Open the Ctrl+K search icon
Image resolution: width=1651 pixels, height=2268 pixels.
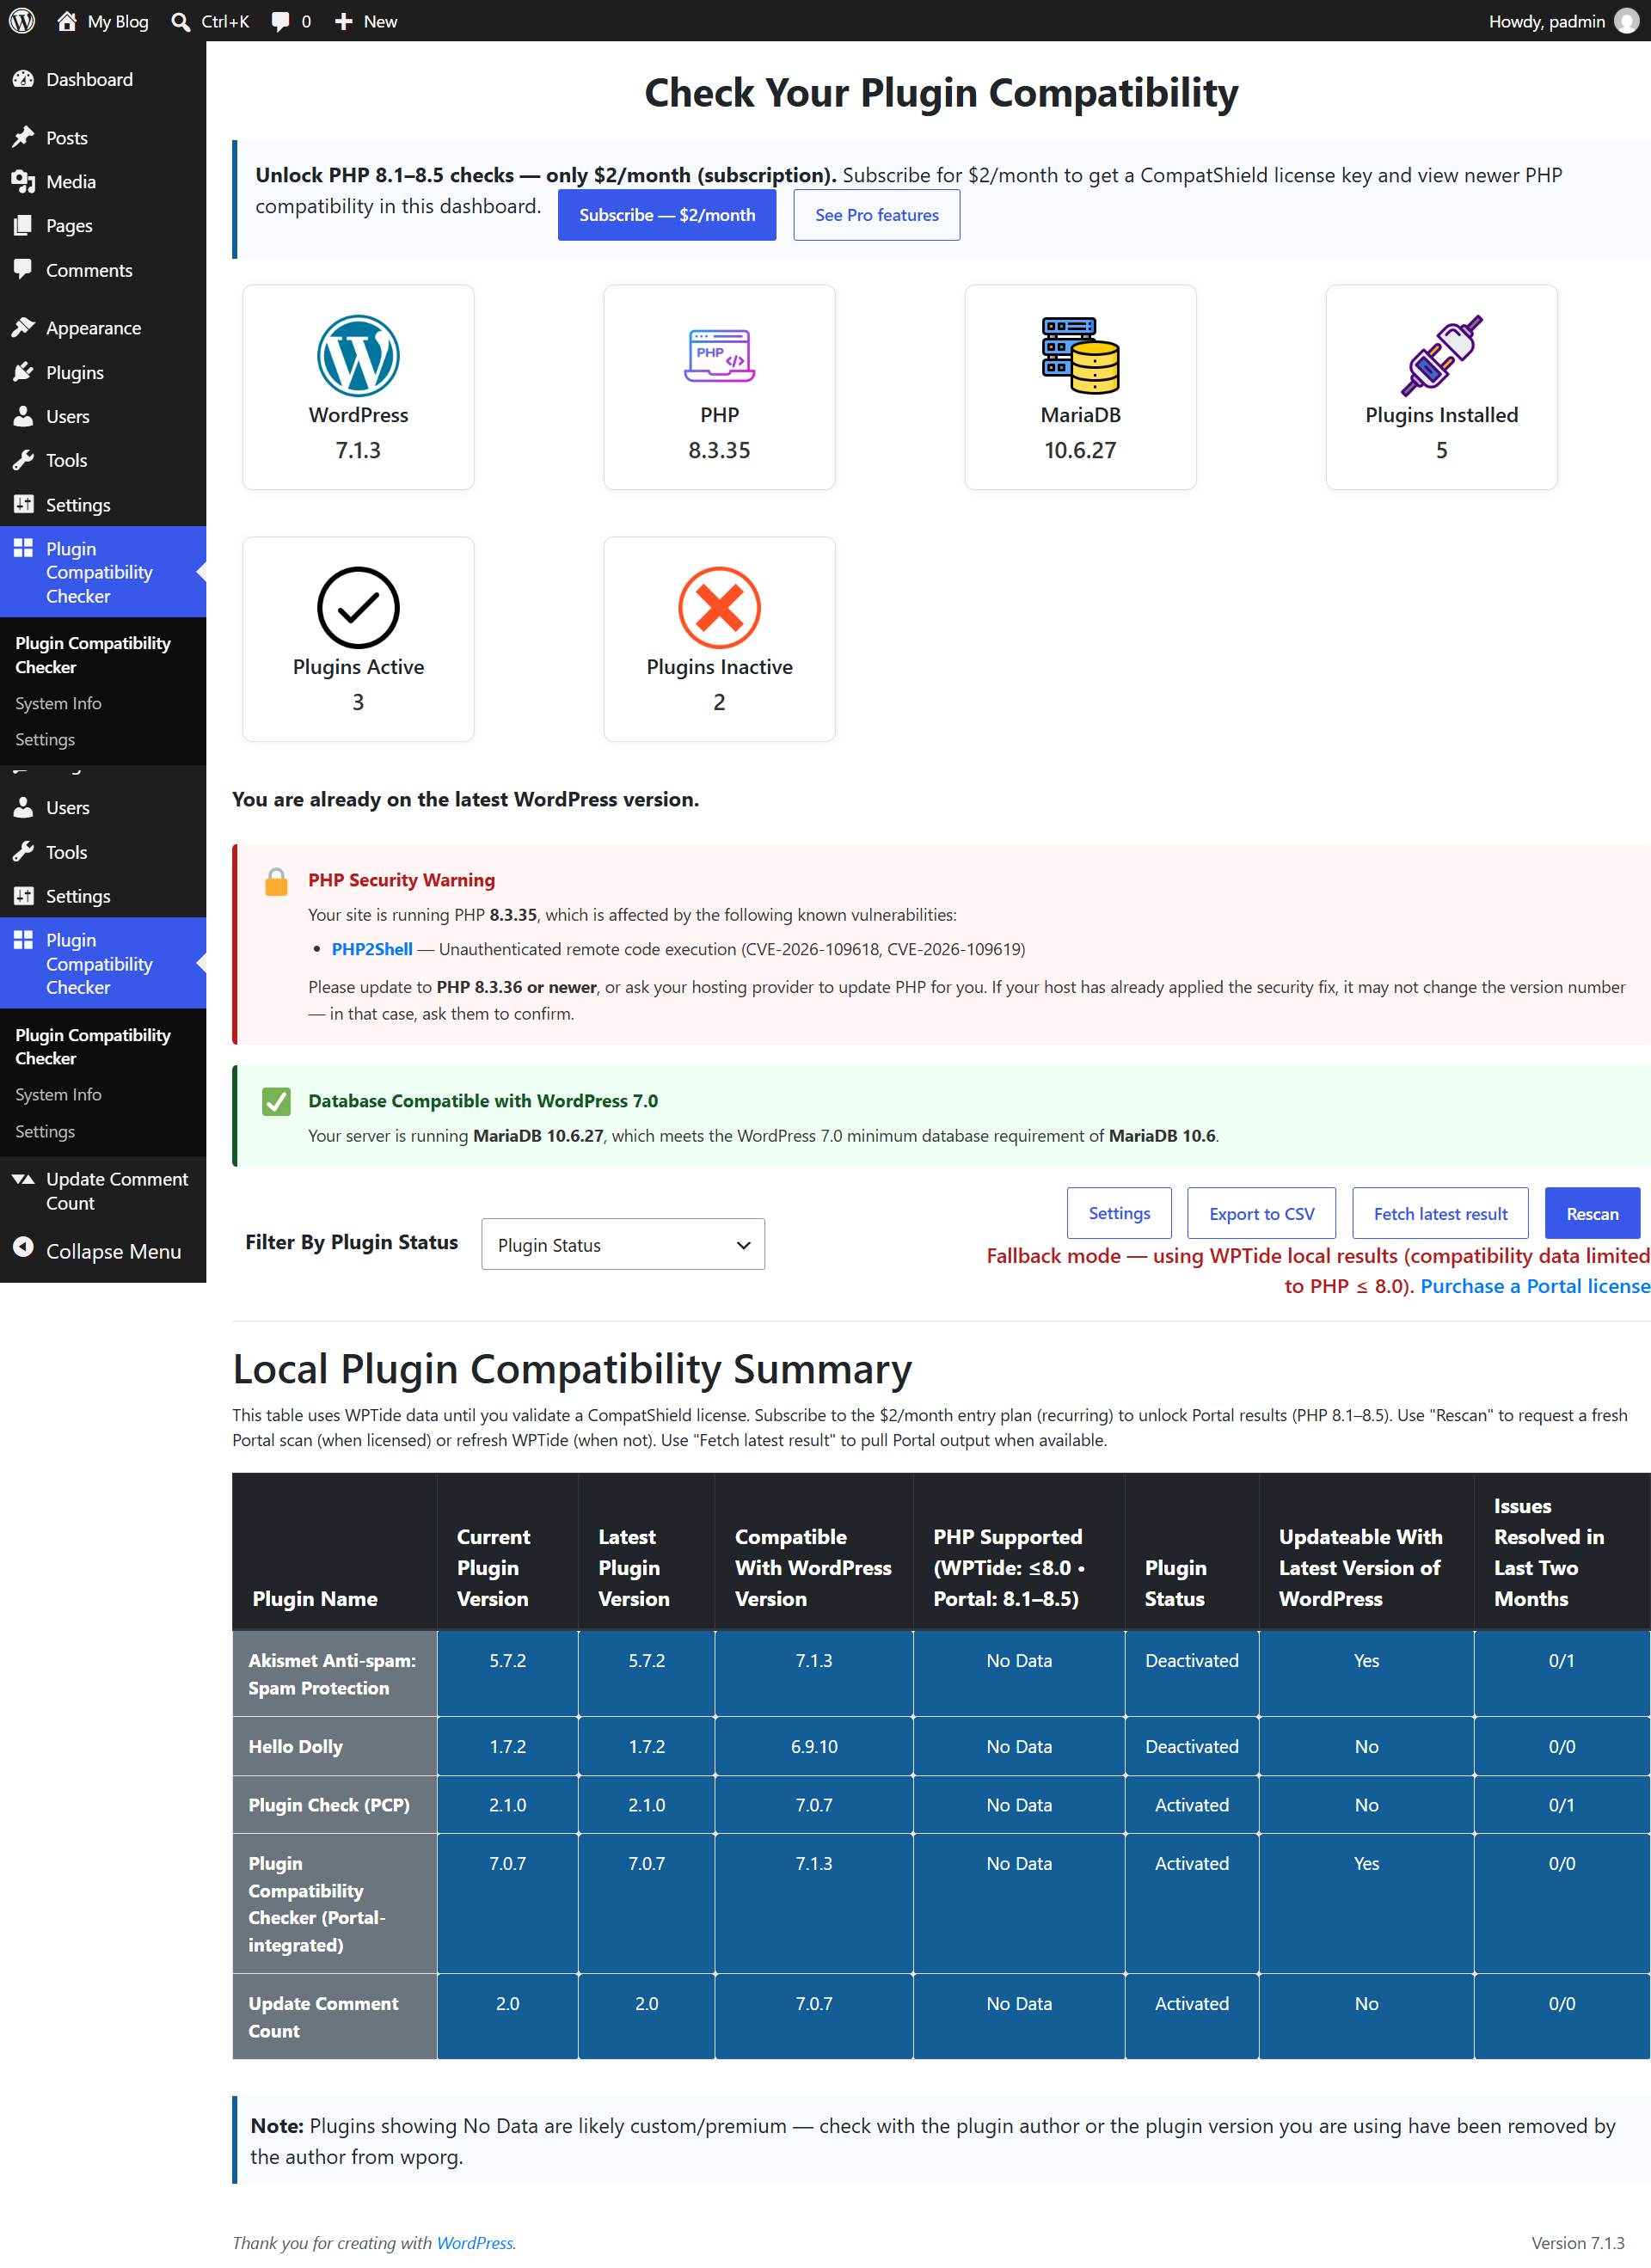click(181, 21)
